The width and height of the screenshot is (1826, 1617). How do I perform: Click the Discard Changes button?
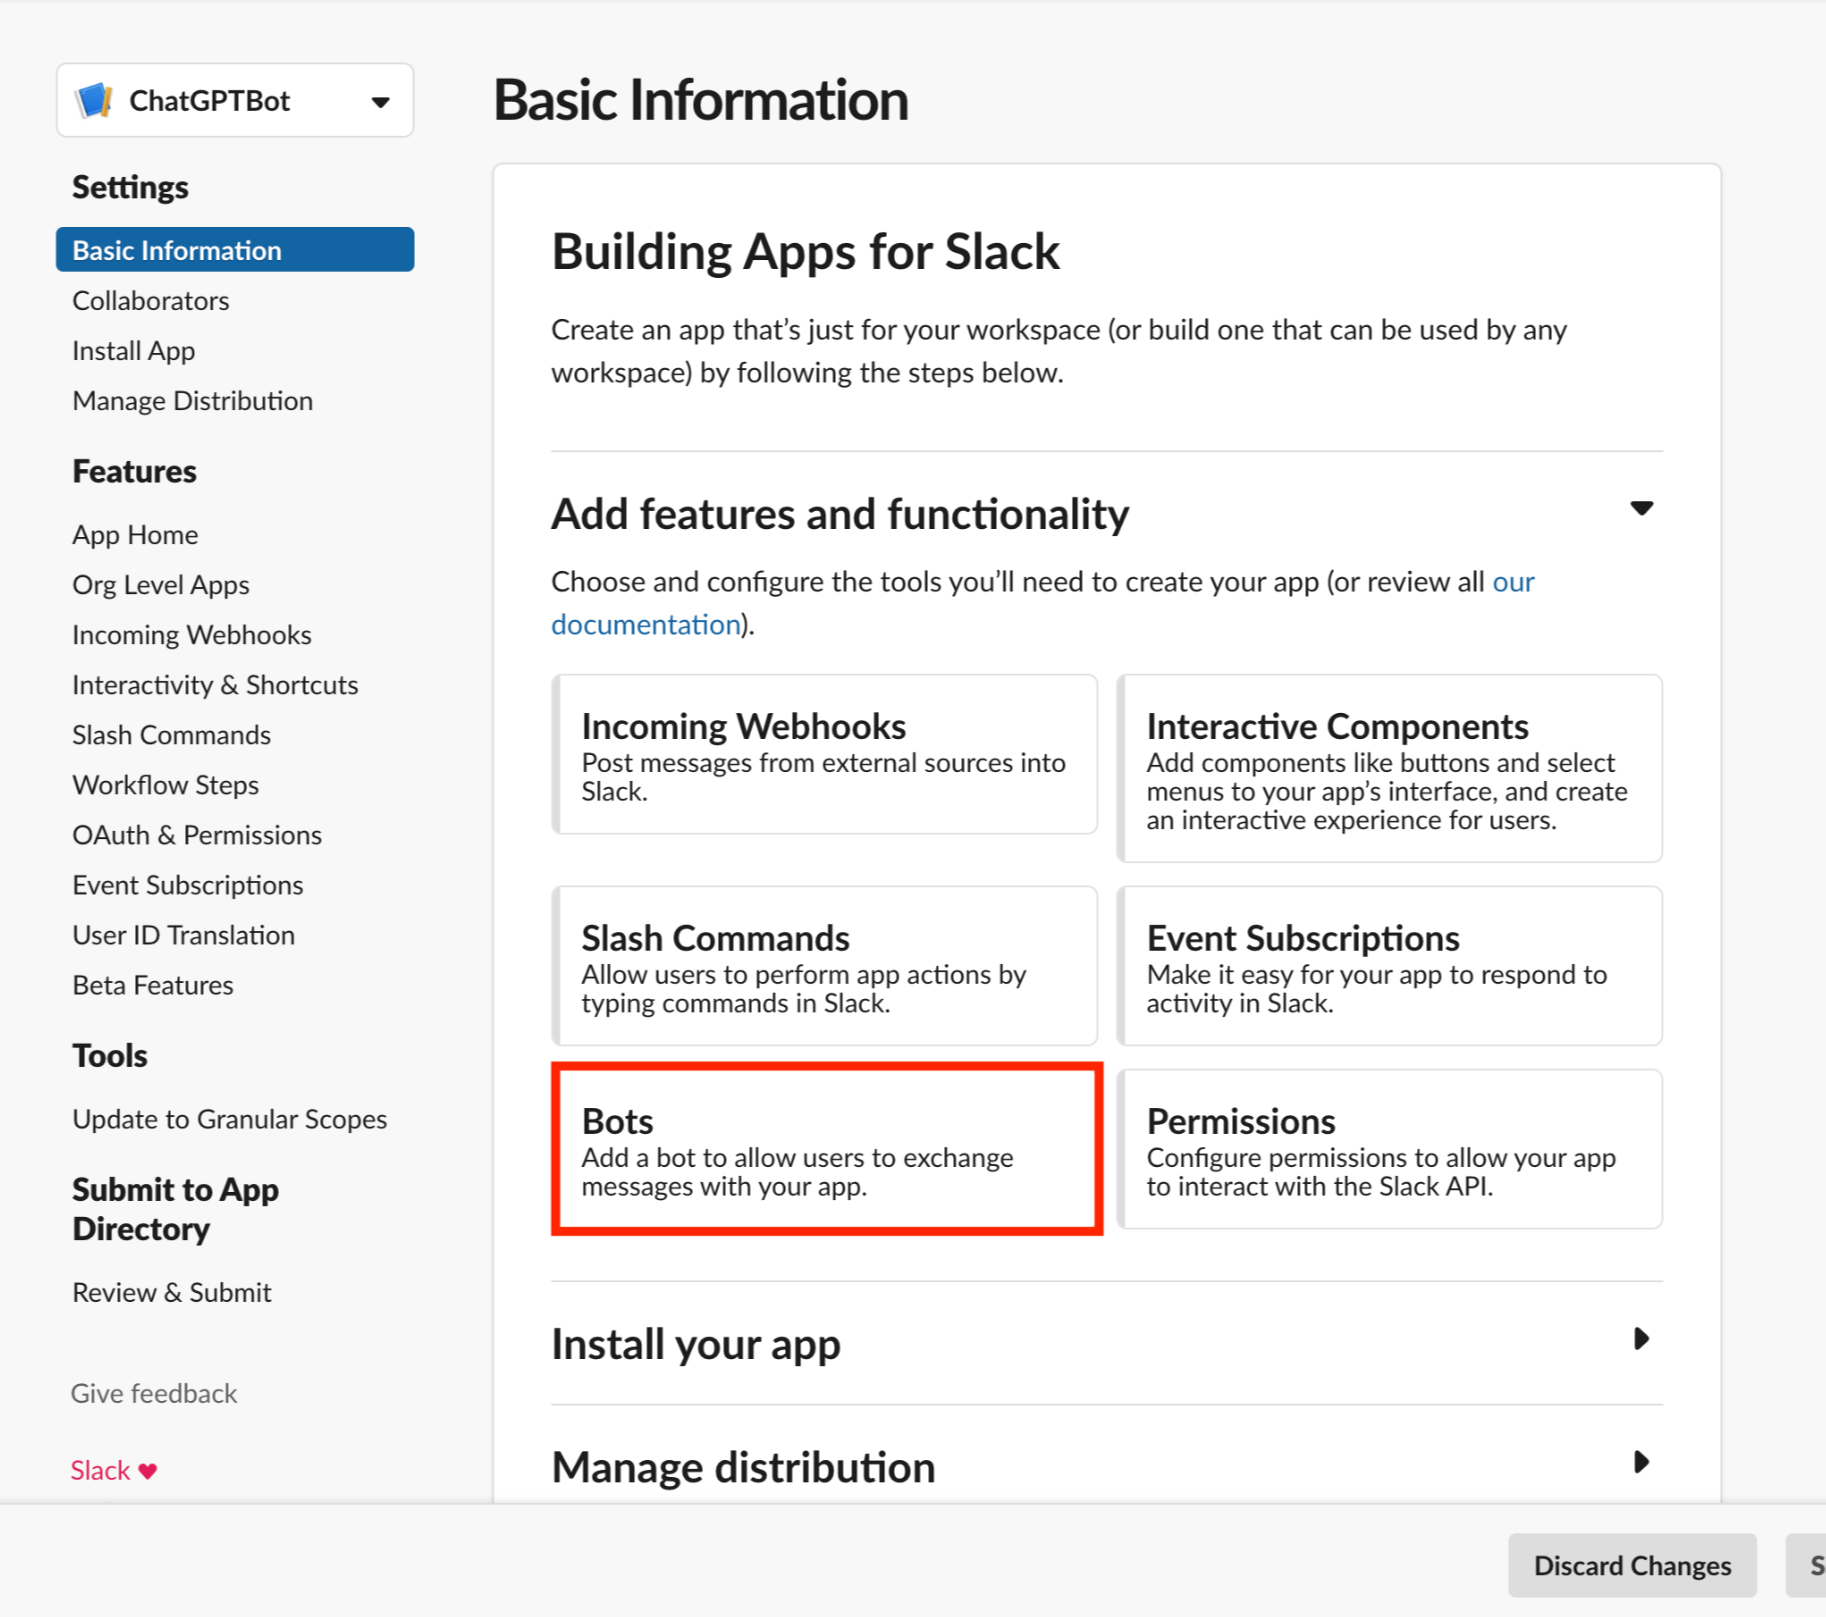(1632, 1565)
